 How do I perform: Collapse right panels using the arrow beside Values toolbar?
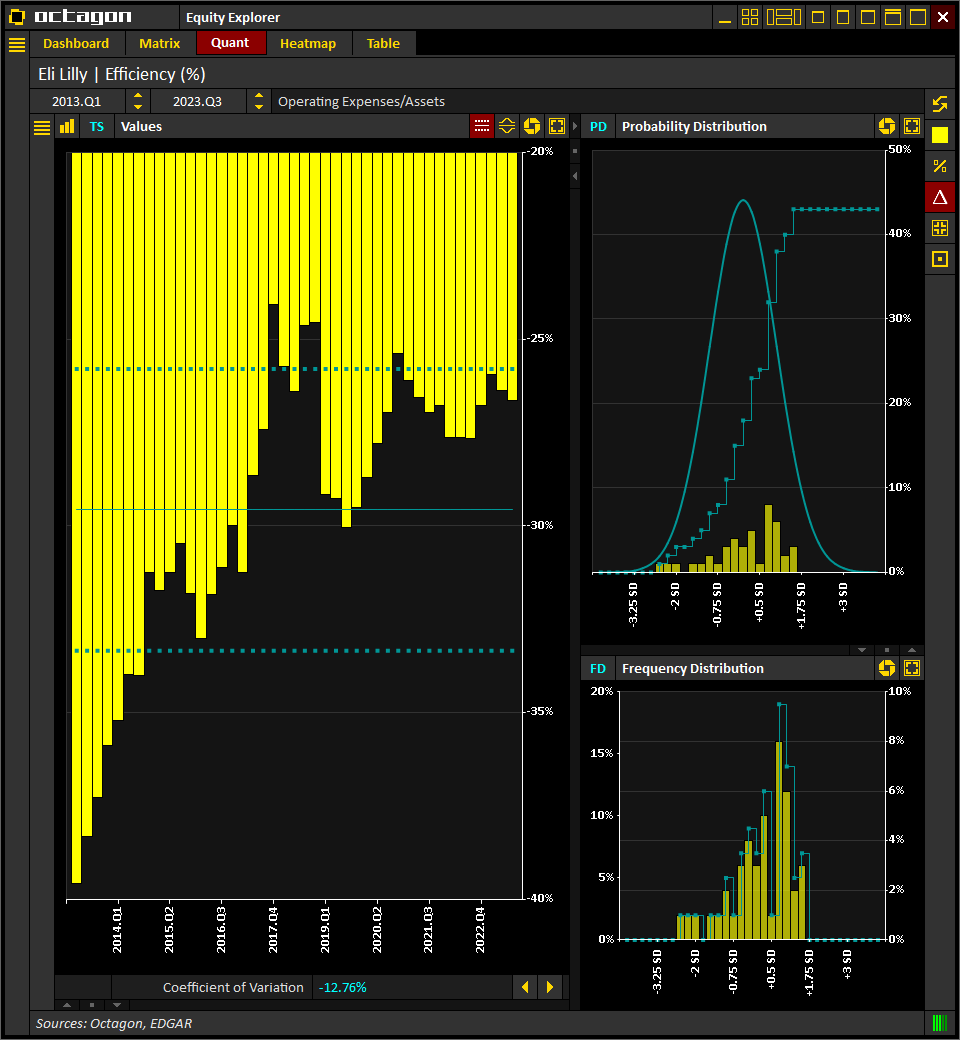point(575,126)
